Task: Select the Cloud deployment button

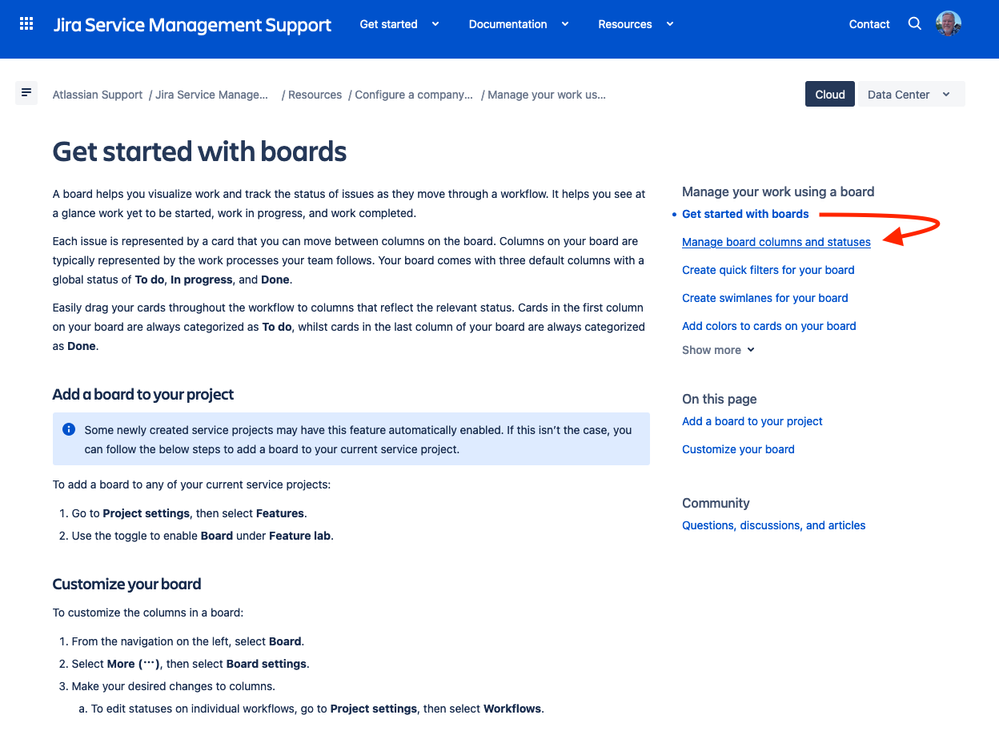Action: click(830, 94)
